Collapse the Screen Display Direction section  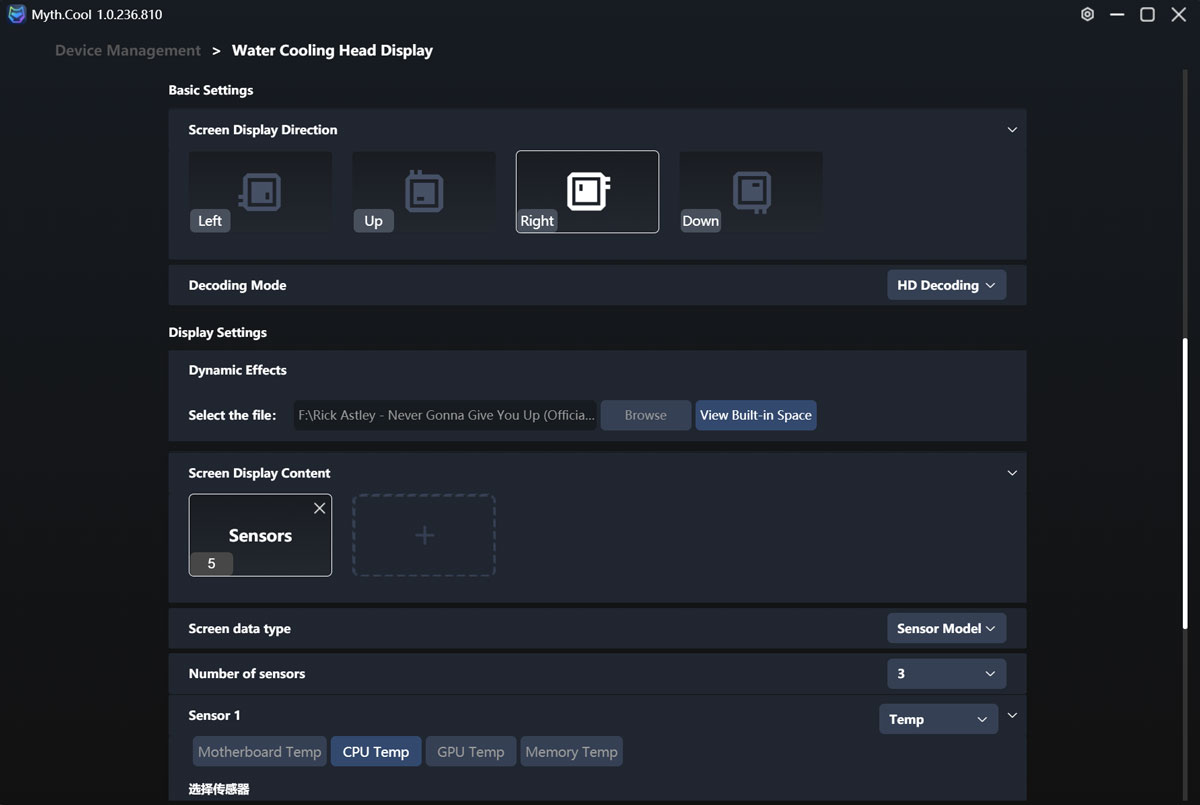click(x=1012, y=130)
